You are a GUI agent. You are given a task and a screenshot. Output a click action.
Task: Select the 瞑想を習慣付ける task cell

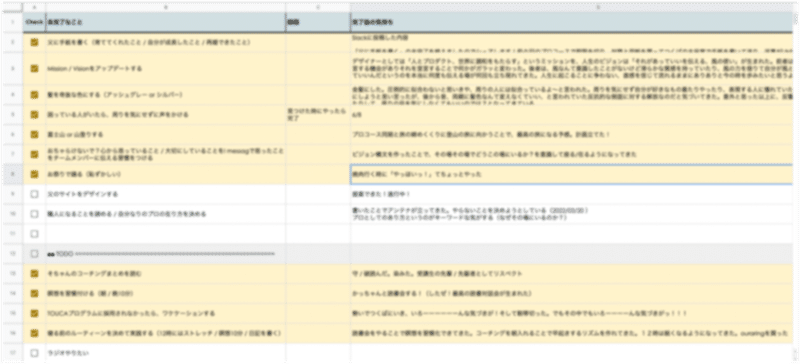click(x=166, y=294)
